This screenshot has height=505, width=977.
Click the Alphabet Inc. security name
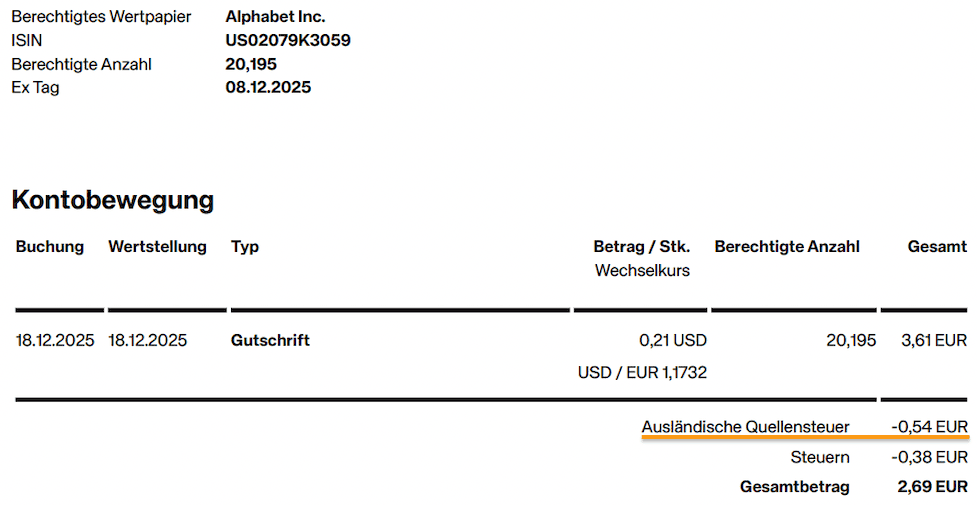(x=275, y=17)
